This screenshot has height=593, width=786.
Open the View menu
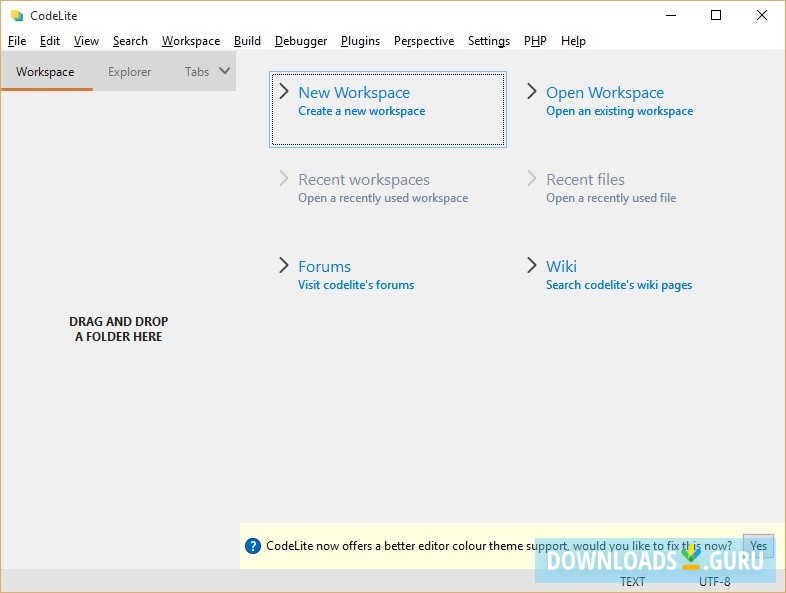tap(86, 41)
